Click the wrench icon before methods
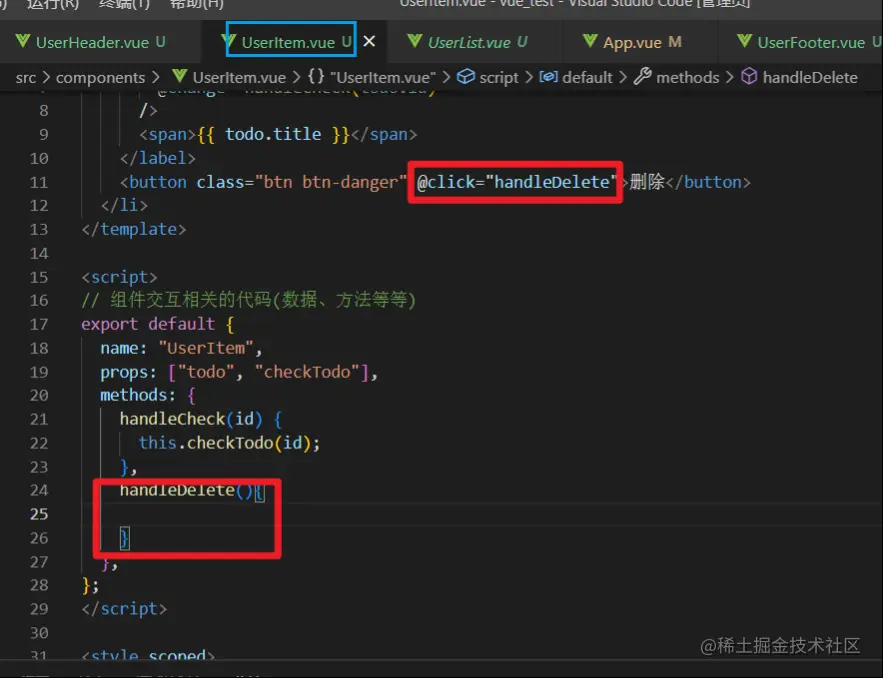 643,76
